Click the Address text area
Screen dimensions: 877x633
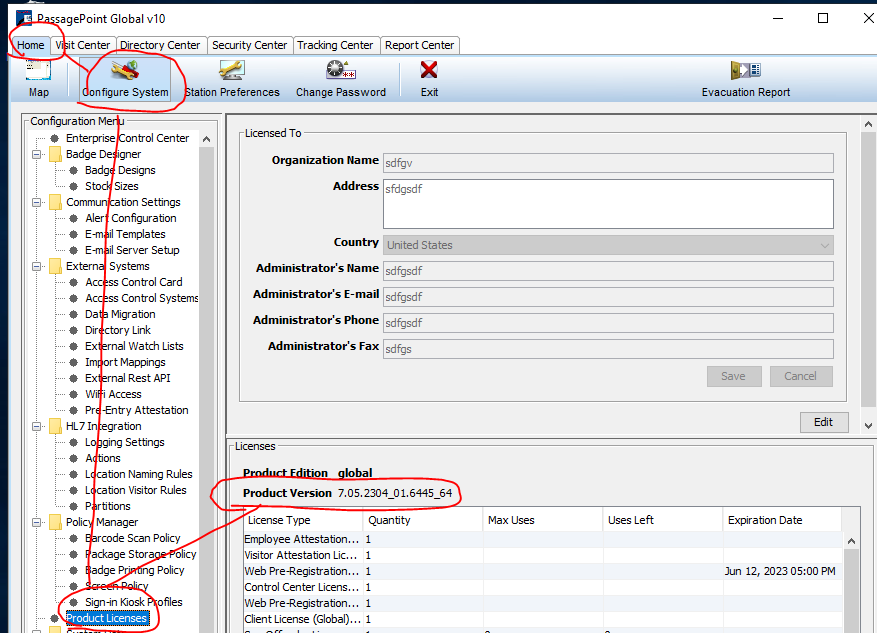point(608,204)
